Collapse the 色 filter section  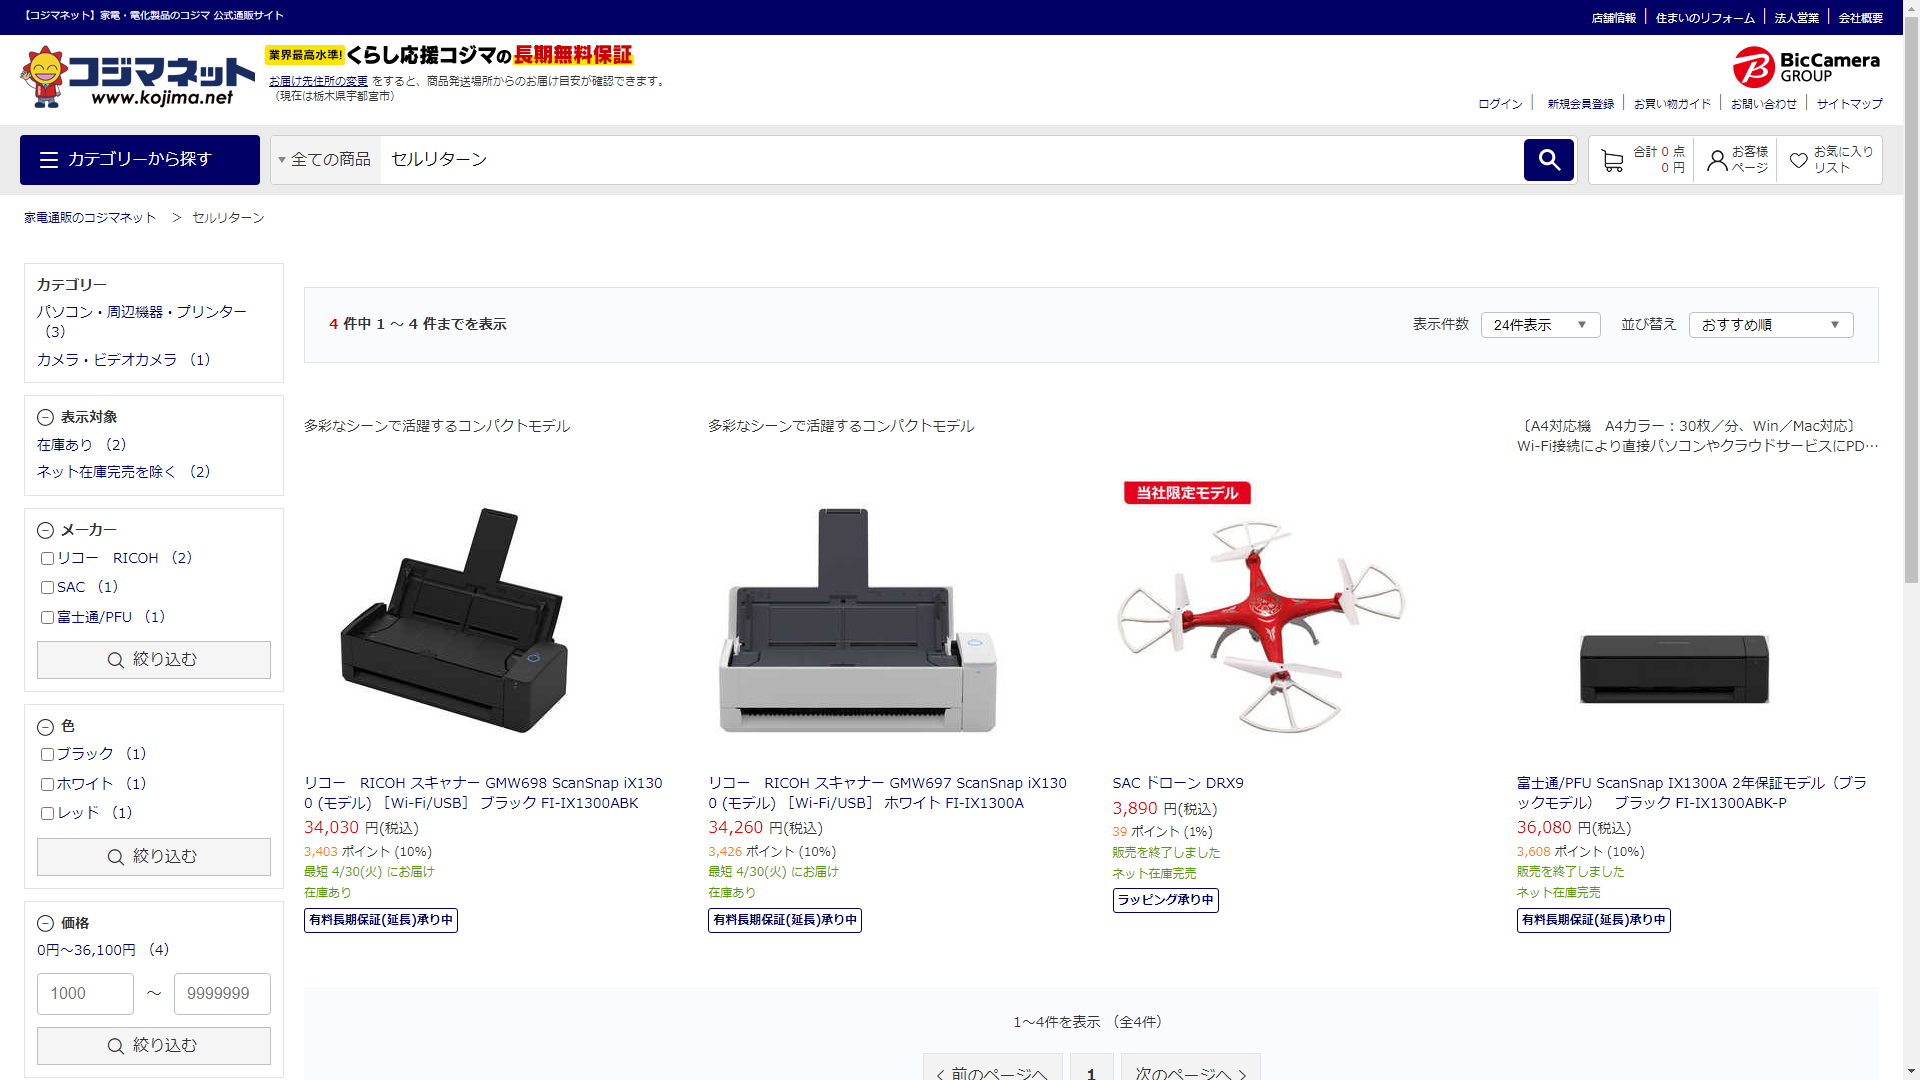click(x=45, y=727)
